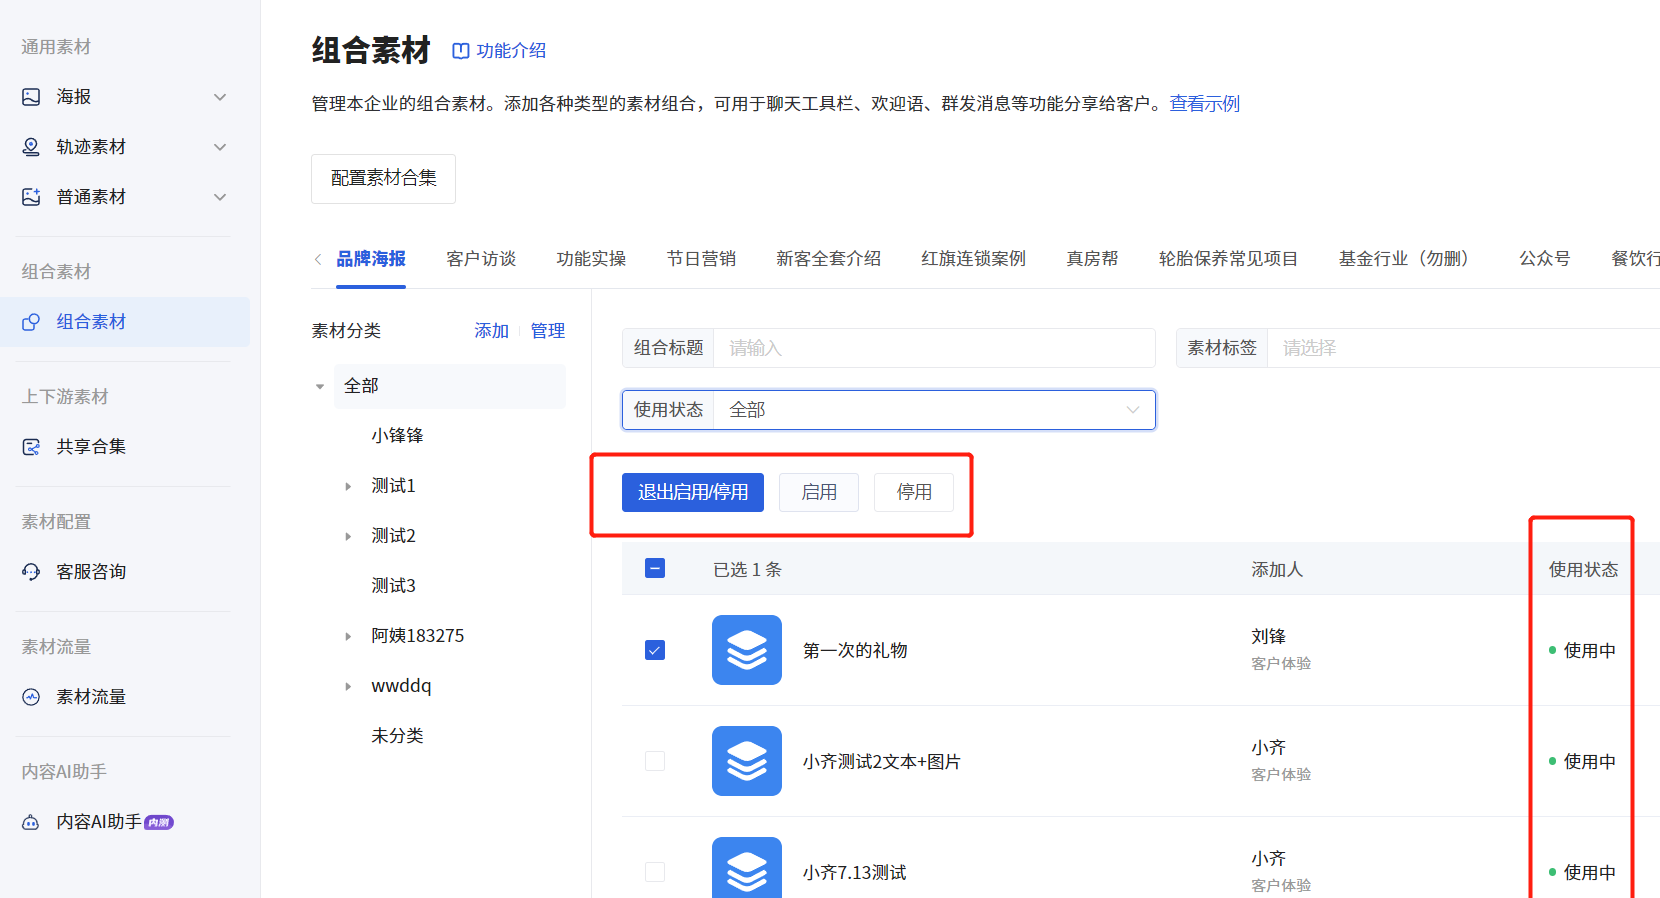Check the 小齐测试2文本+图片 row checkbox
The height and width of the screenshot is (898, 1660).
(655, 761)
